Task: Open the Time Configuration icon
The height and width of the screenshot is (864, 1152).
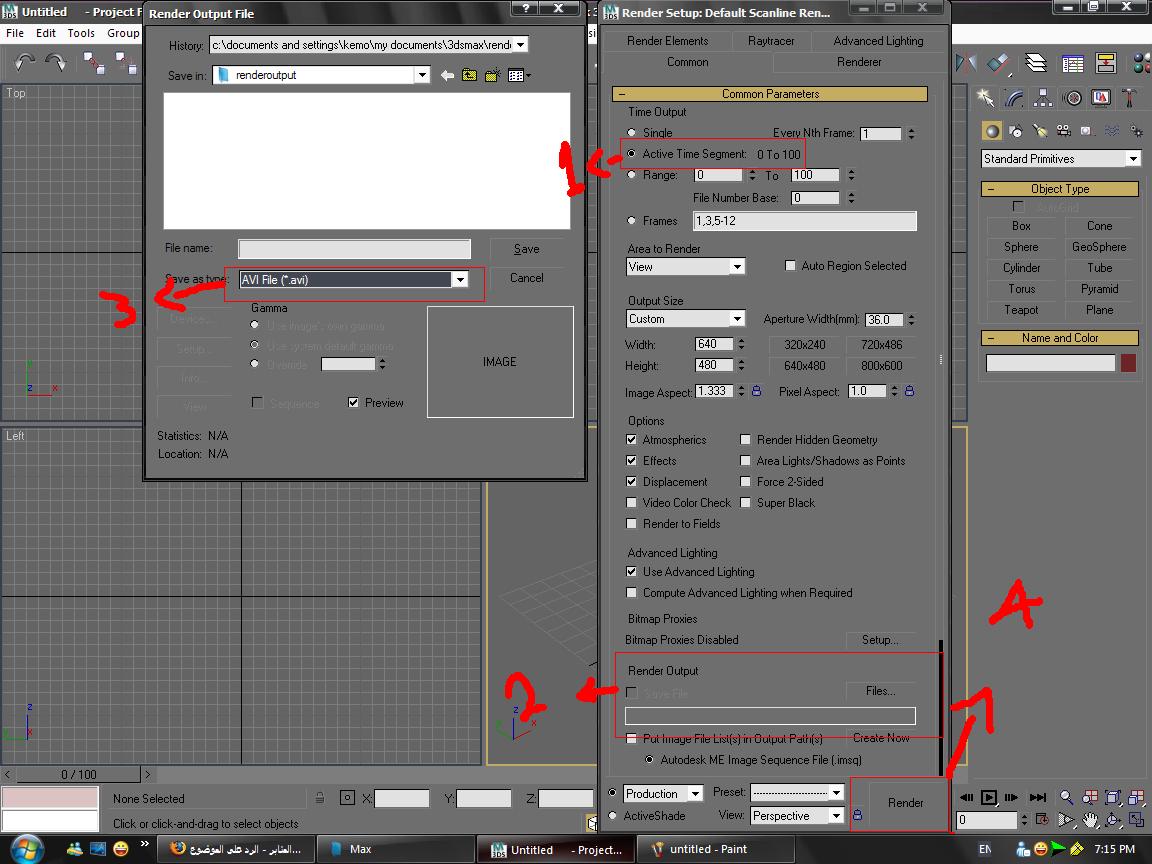Action: click(1042, 819)
